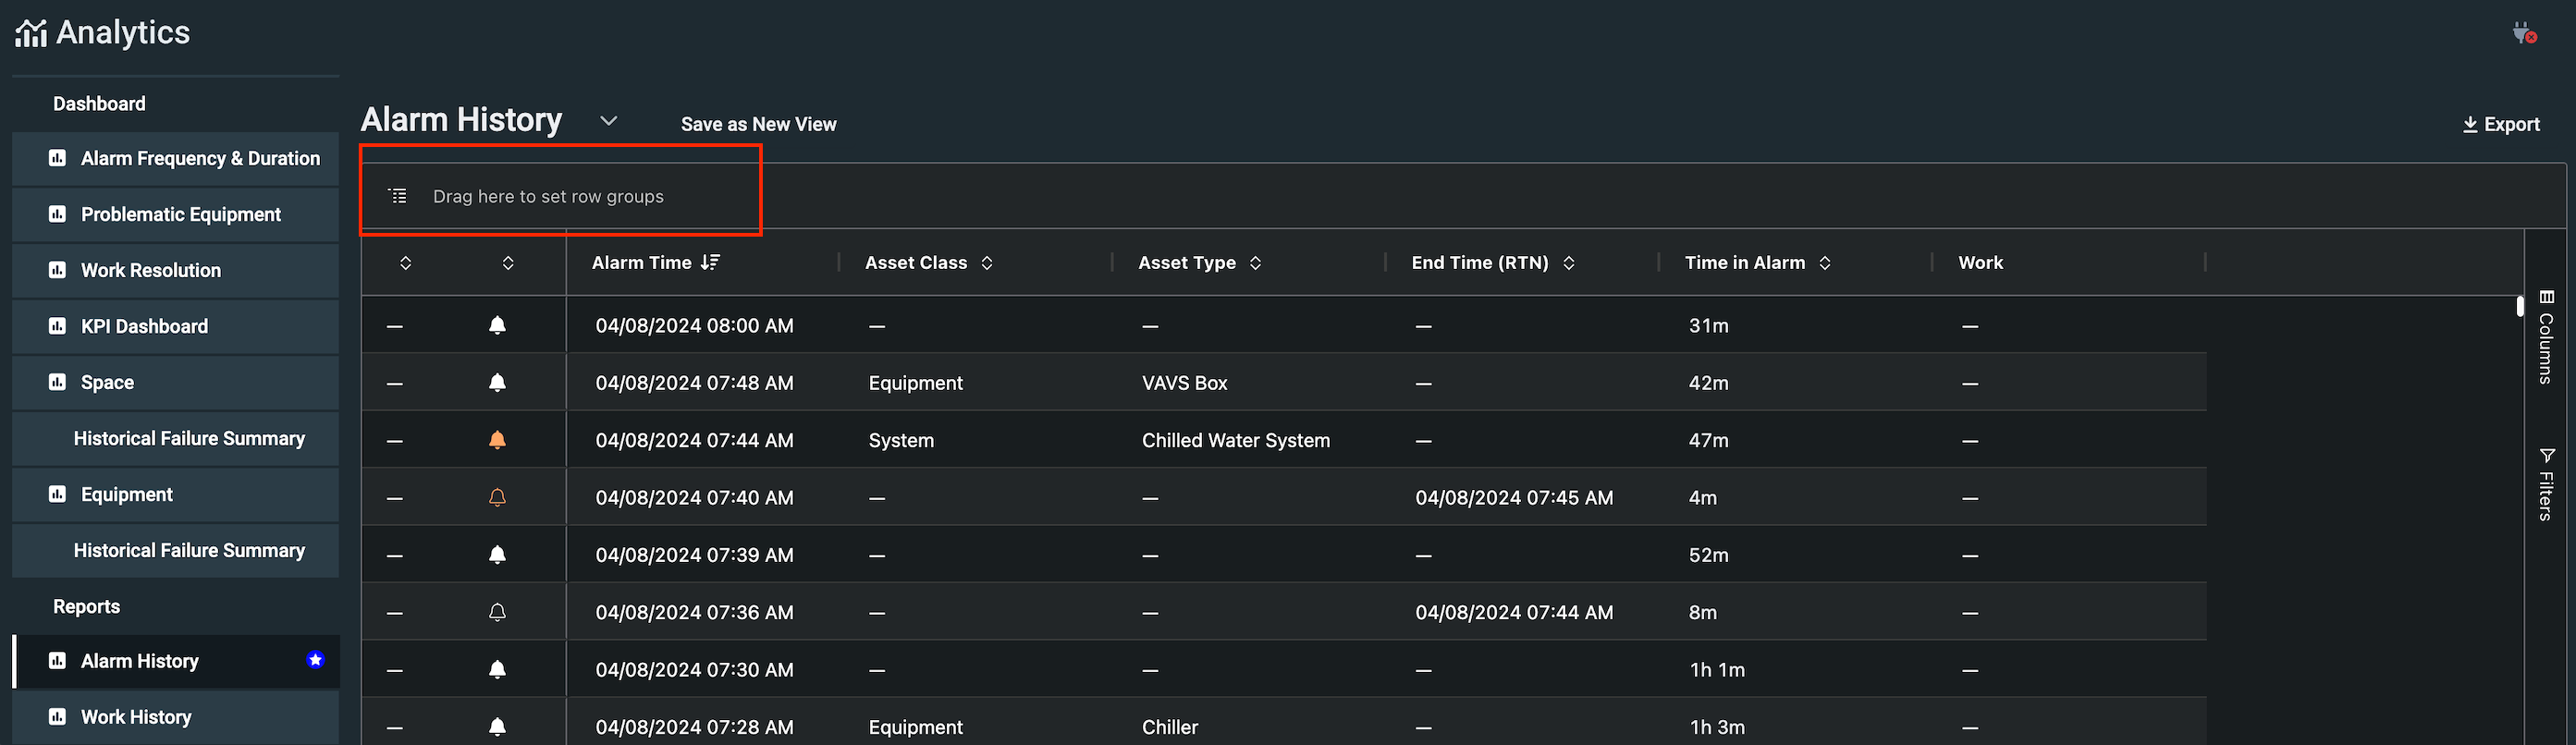Open the Alarm History view dropdown chevron

coord(608,121)
